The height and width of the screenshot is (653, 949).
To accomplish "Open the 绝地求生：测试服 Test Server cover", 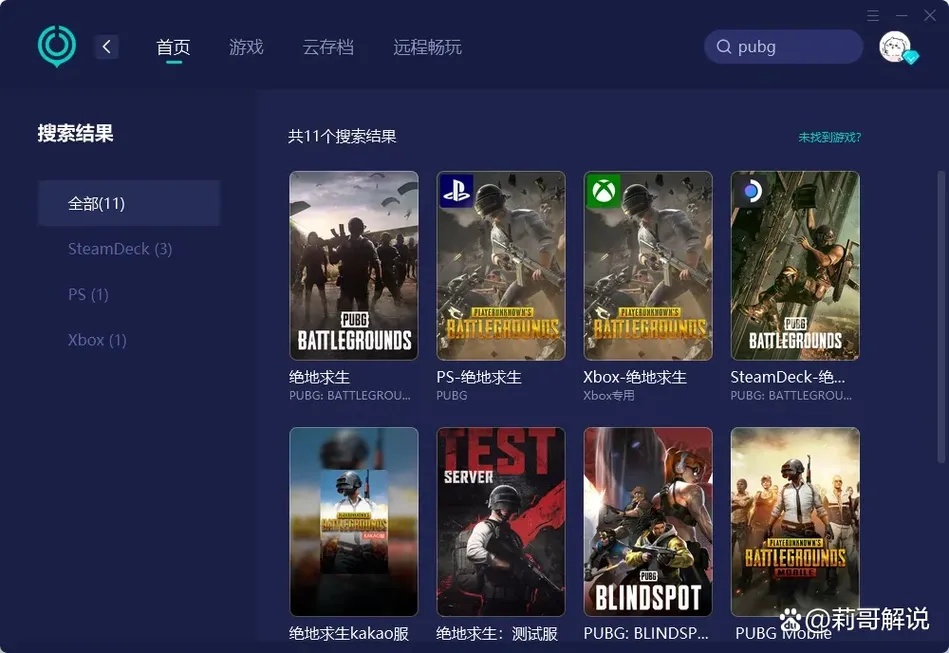I will pyautogui.click(x=501, y=522).
